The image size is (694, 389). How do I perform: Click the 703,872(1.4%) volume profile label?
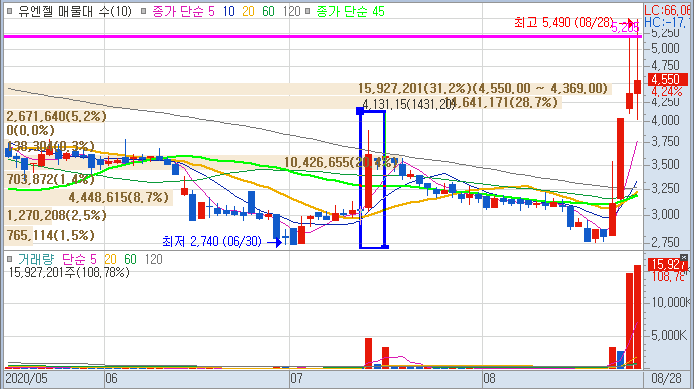pyautogui.click(x=50, y=179)
